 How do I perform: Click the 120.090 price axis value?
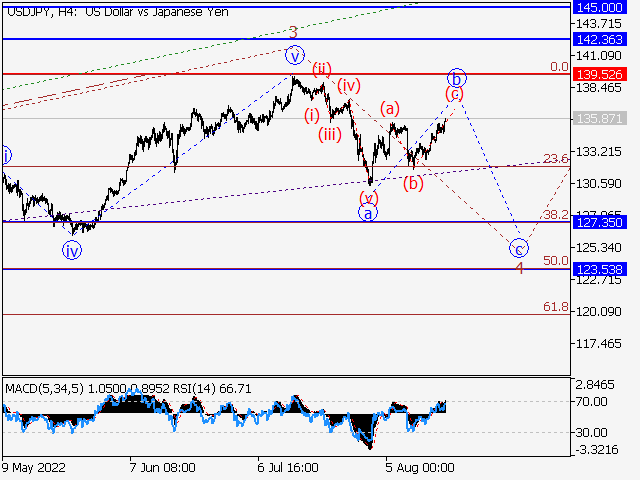(x=599, y=312)
